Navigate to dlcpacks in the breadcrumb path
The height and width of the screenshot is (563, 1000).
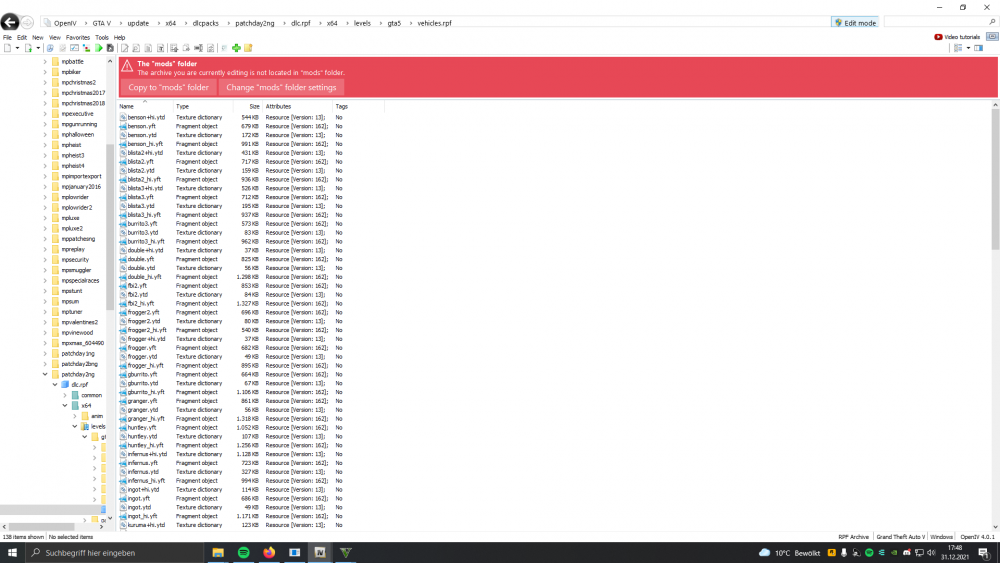click(x=205, y=23)
